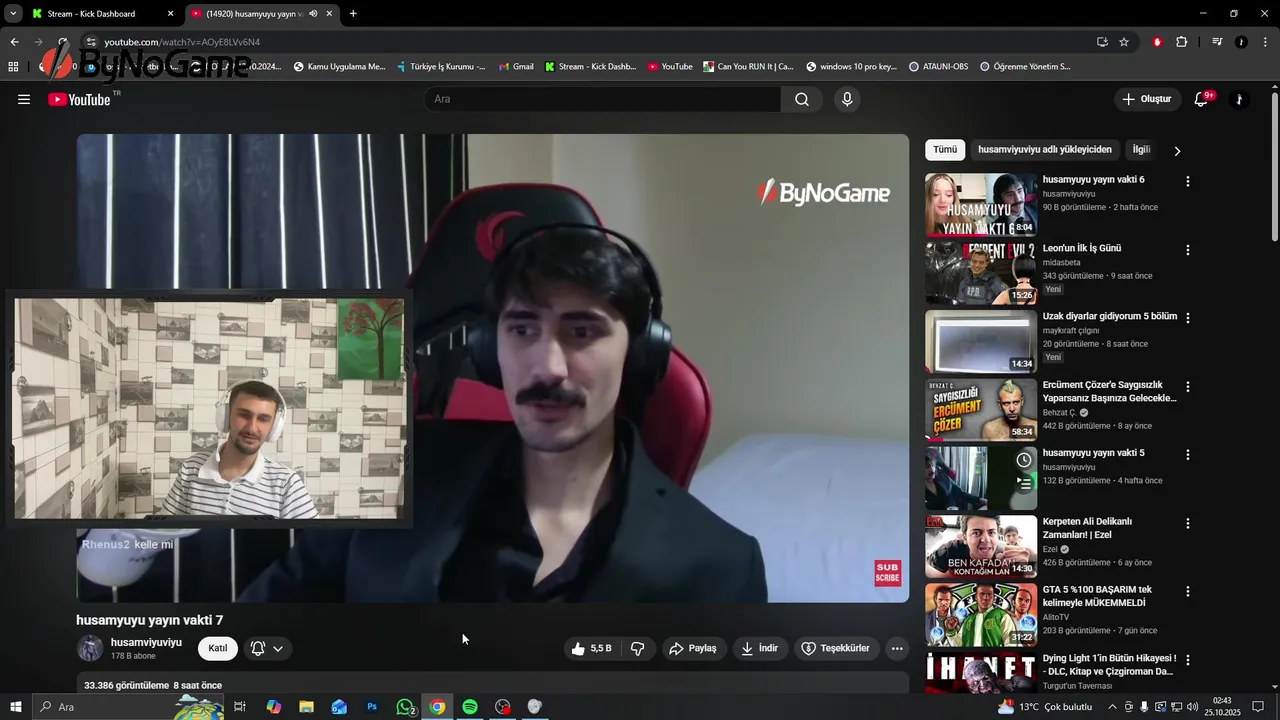The height and width of the screenshot is (720, 1280).
Task: Open options for GTA 5 %100 BAŞARIM video
Action: click(1188, 591)
